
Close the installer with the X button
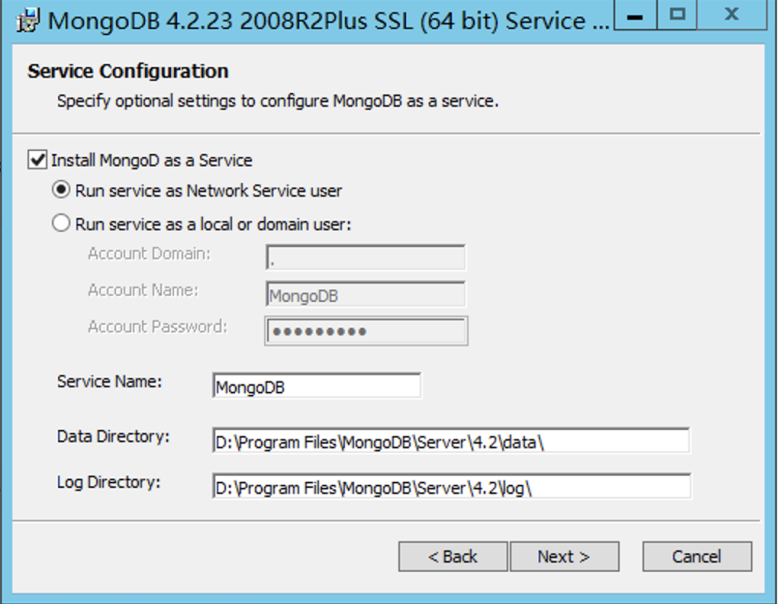[x=731, y=15]
